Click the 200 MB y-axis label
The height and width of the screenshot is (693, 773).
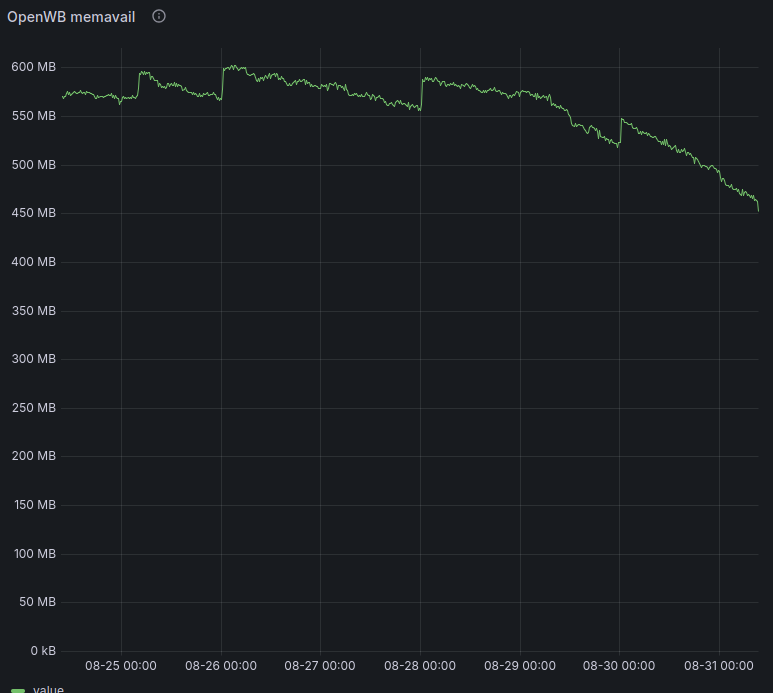tap(34, 456)
